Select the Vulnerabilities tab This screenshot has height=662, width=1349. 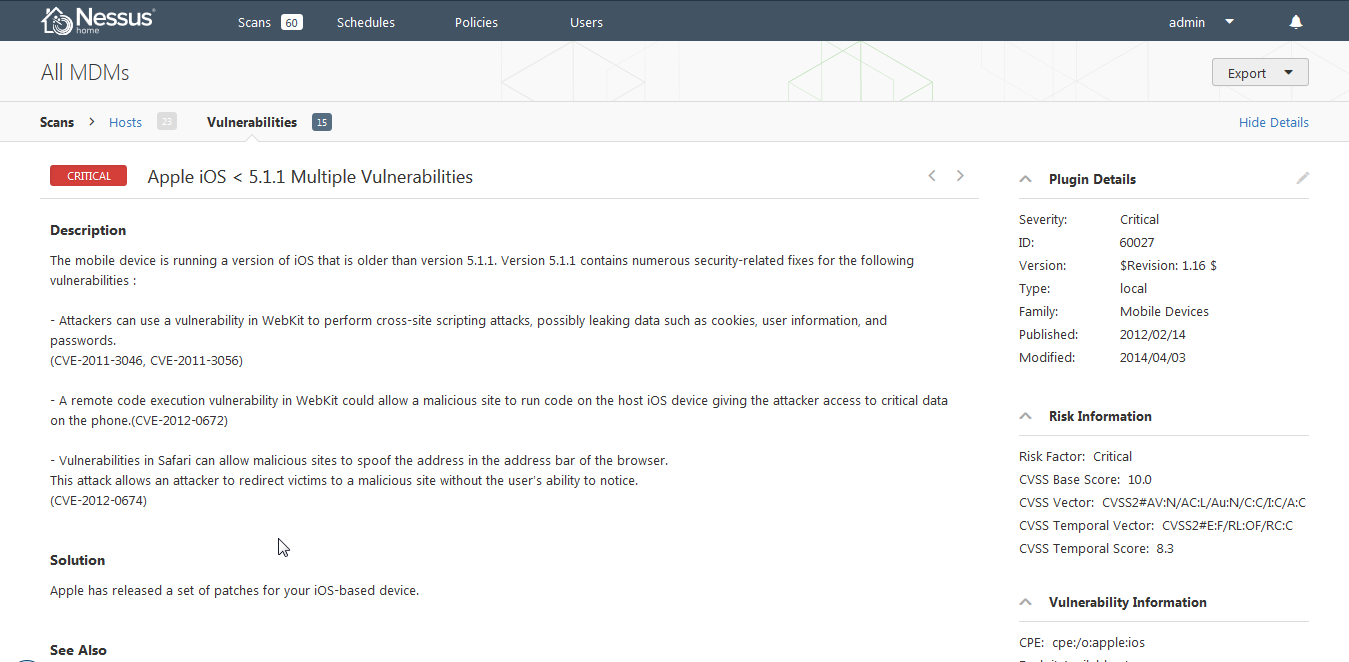tap(252, 122)
